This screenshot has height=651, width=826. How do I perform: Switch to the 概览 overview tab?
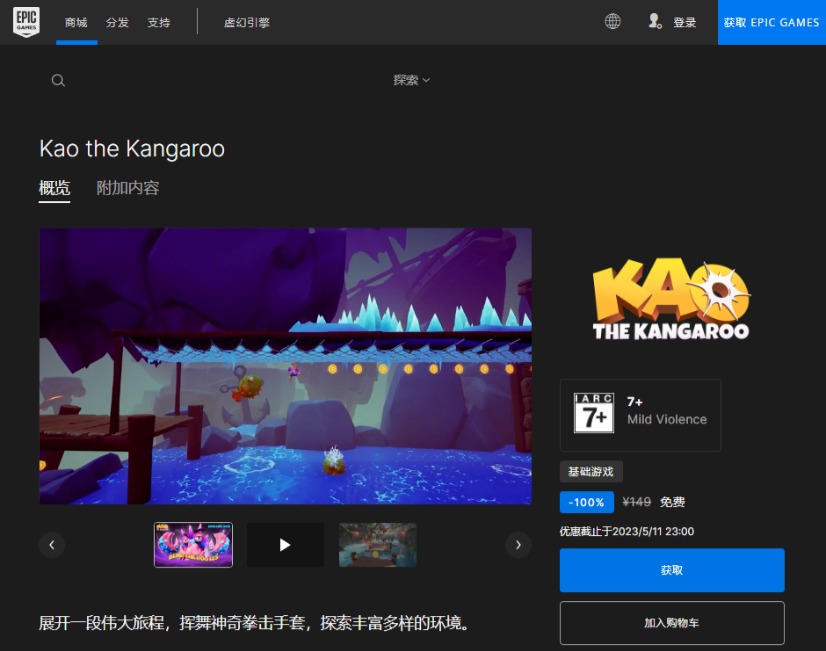(x=54, y=188)
